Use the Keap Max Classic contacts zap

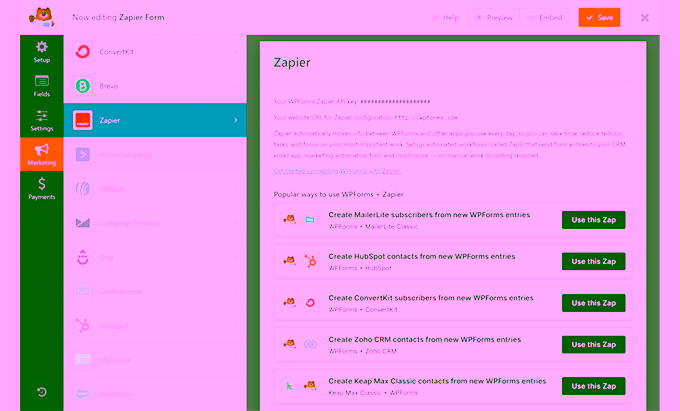point(594,386)
